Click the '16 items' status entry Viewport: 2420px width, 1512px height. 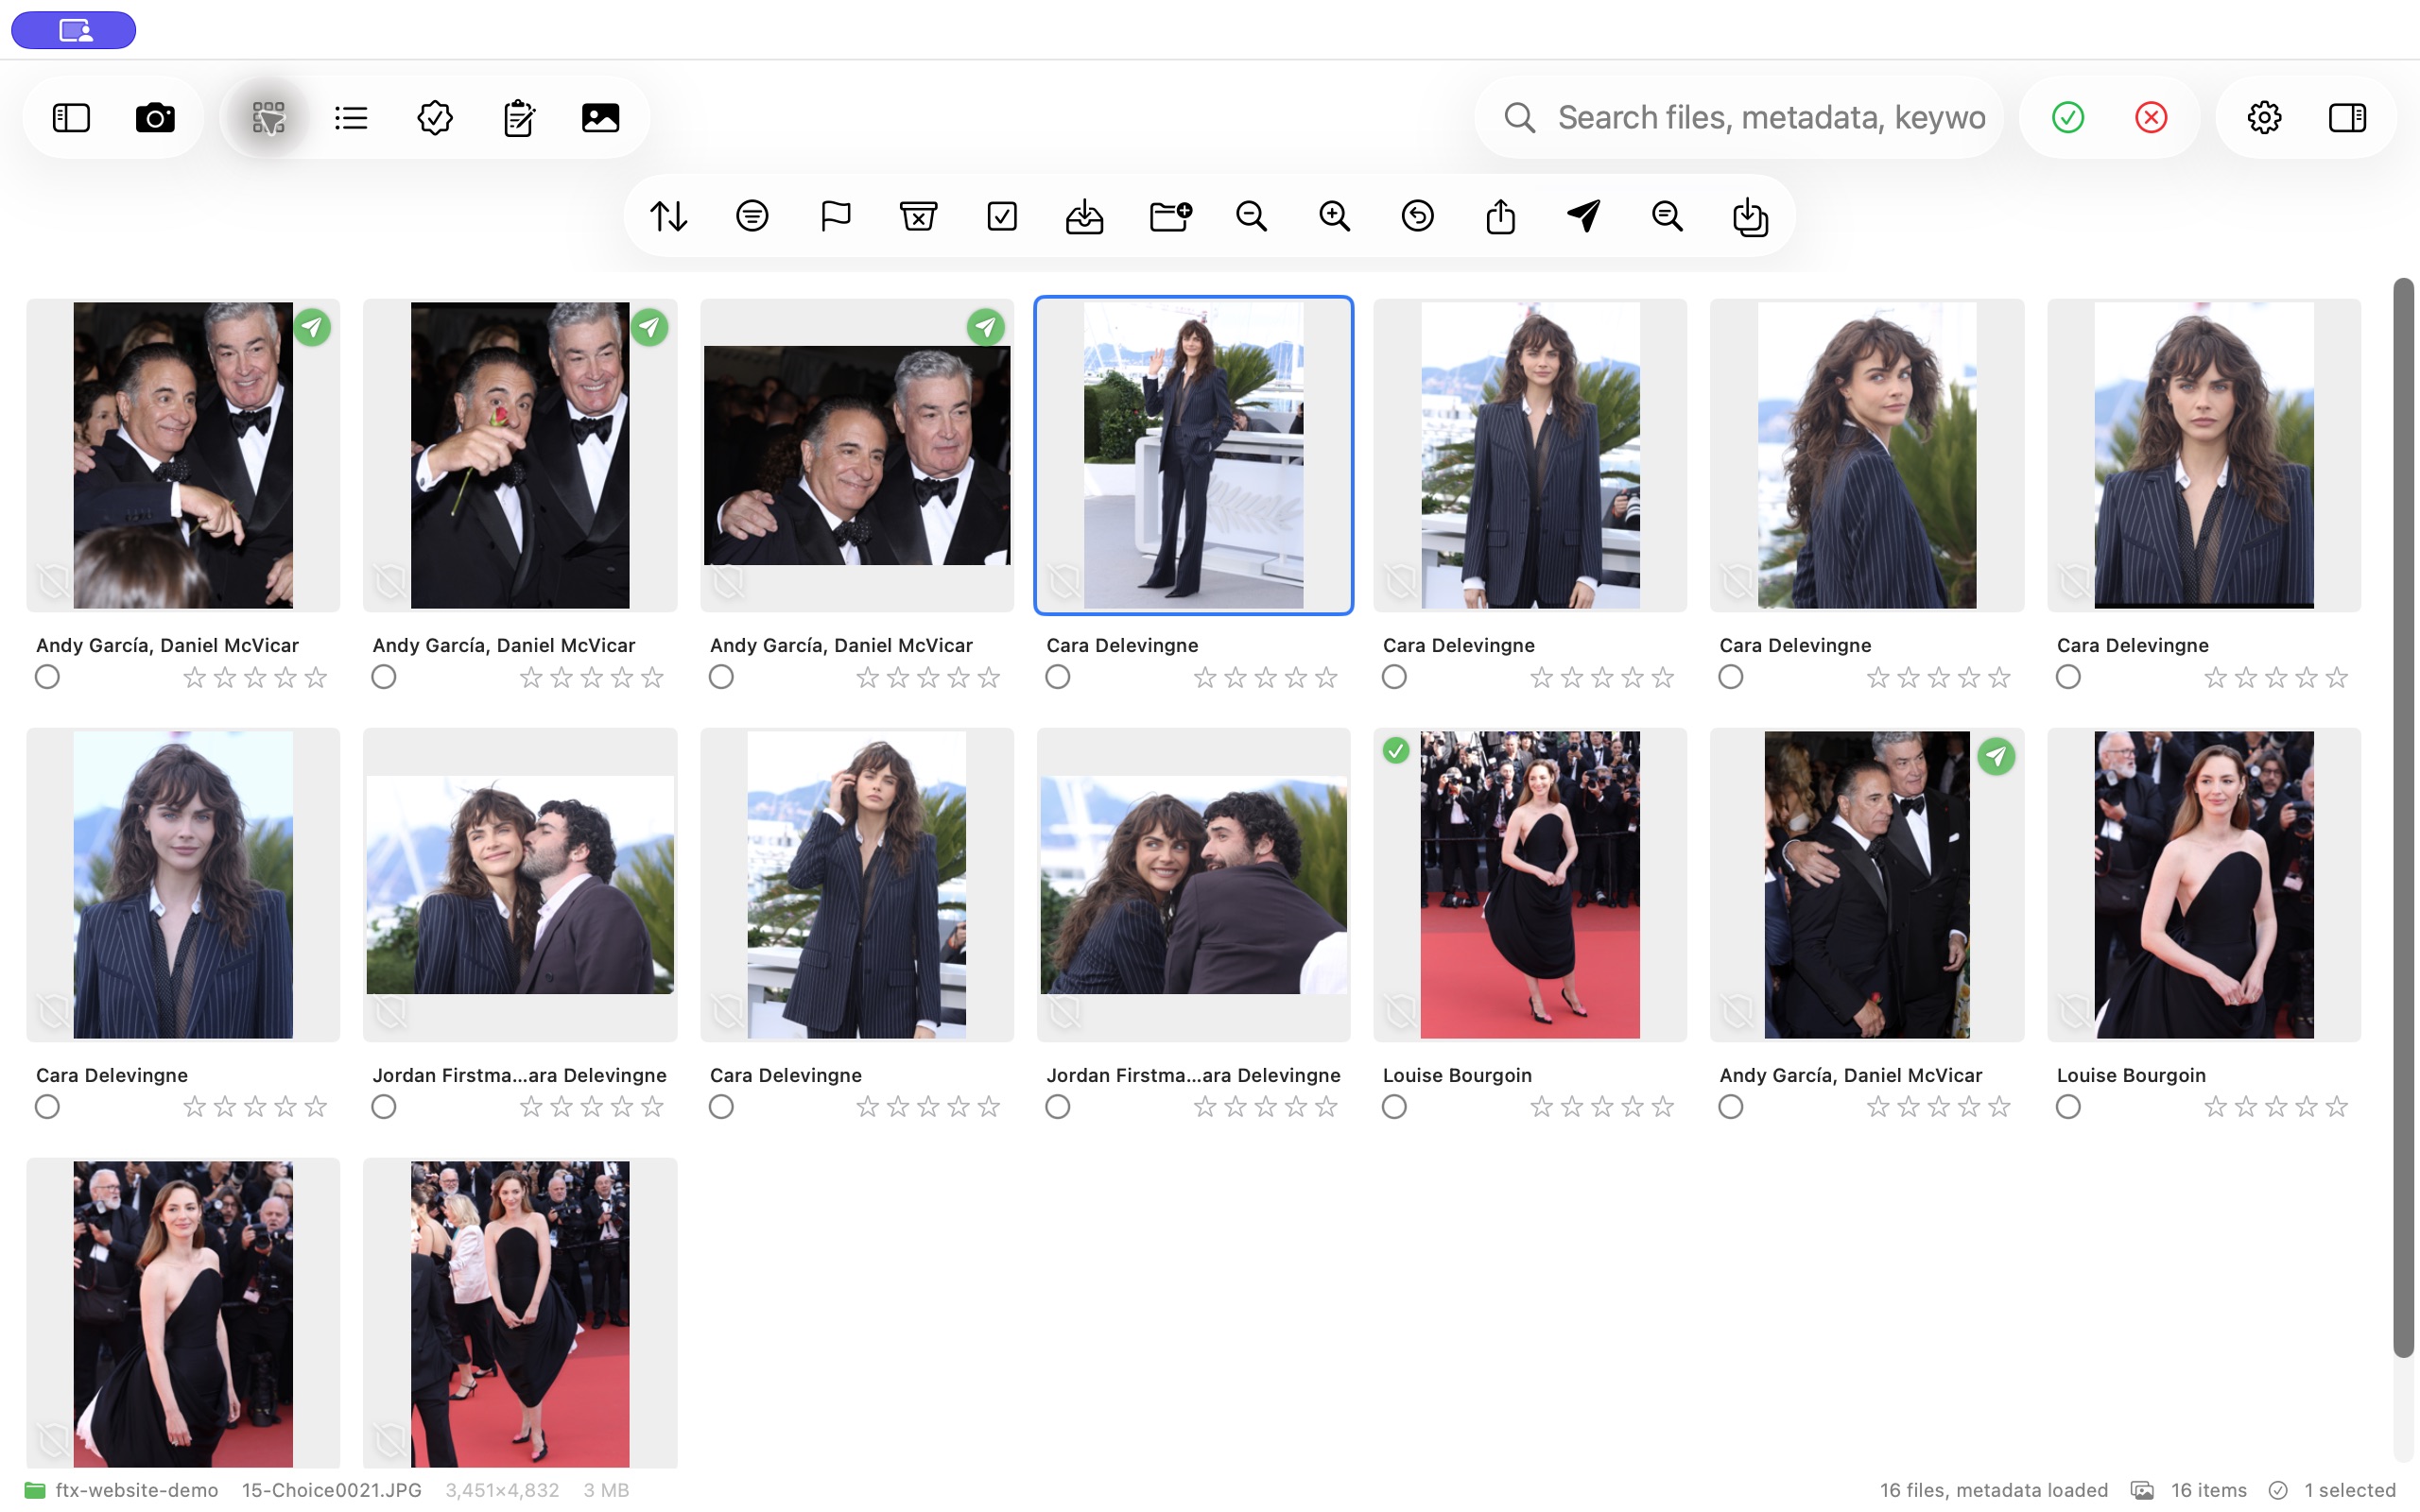click(x=2208, y=1490)
